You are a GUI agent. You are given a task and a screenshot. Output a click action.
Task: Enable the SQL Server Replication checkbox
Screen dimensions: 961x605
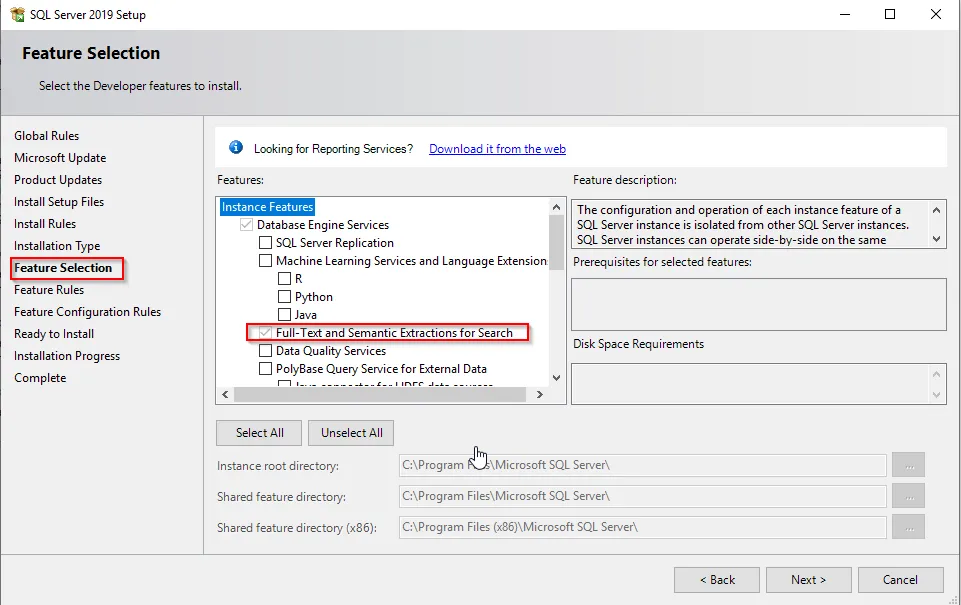point(265,243)
